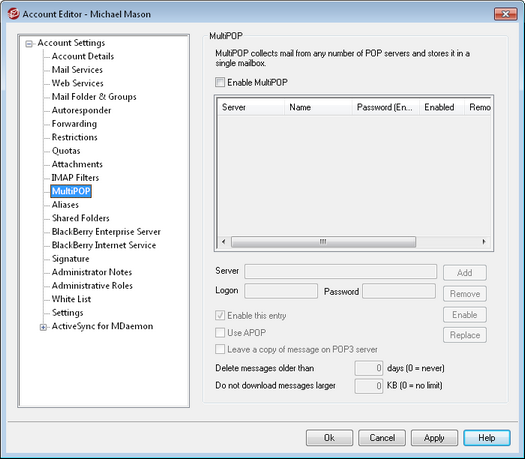Focus the Server input field
Screen dimensions: 525x459
(x=341, y=272)
